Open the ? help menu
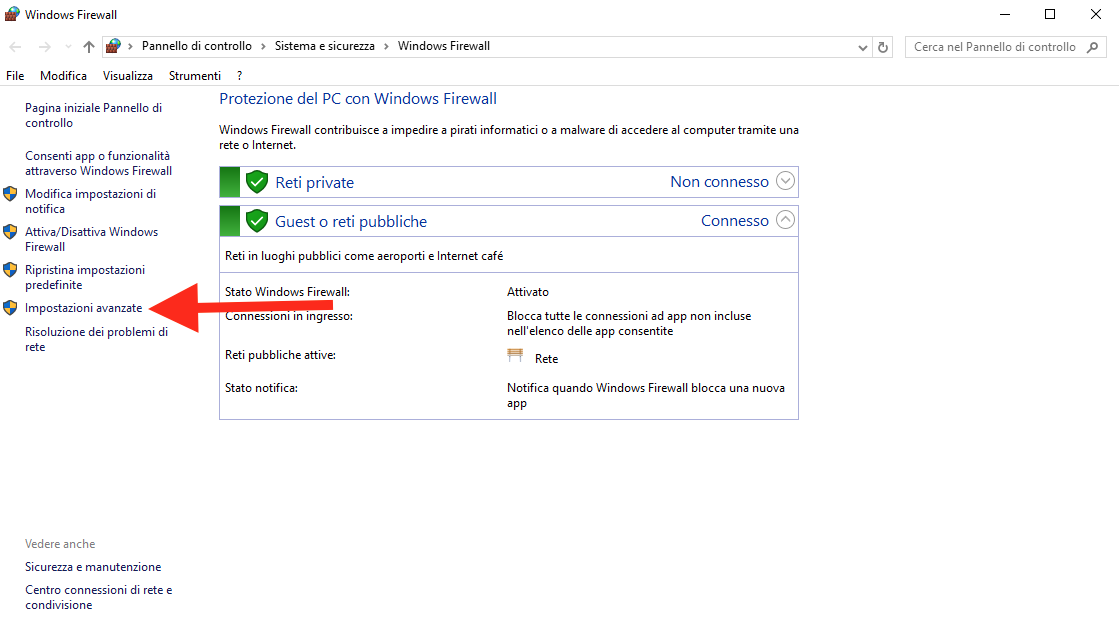1119x630 pixels. tap(240, 76)
